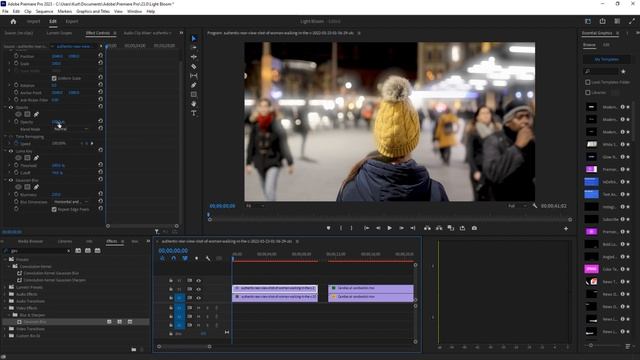Expand the Video Transitions folder
The height and width of the screenshot is (360, 640).
tap(5, 329)
